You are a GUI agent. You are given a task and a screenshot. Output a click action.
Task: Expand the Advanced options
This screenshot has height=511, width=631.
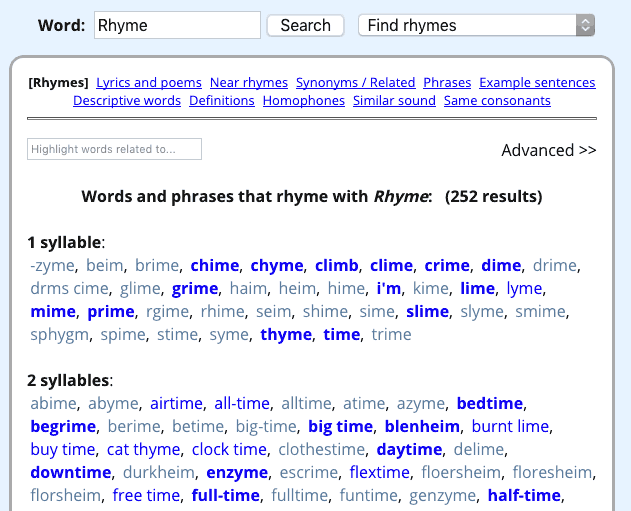548,150
